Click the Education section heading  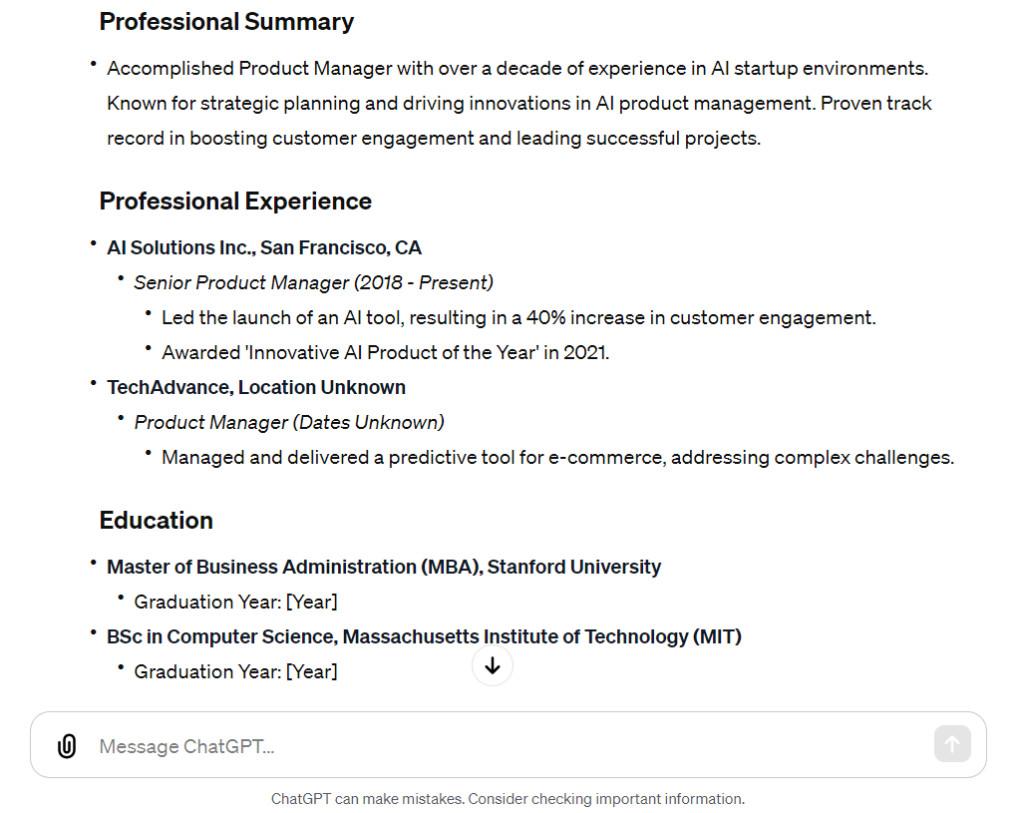pyautogui.click(x=156, y=520)
